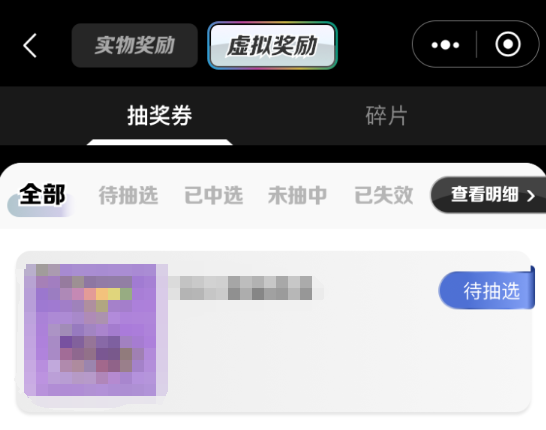
Task: Click empty white area below ticket card
Action: tap(273, 422)
